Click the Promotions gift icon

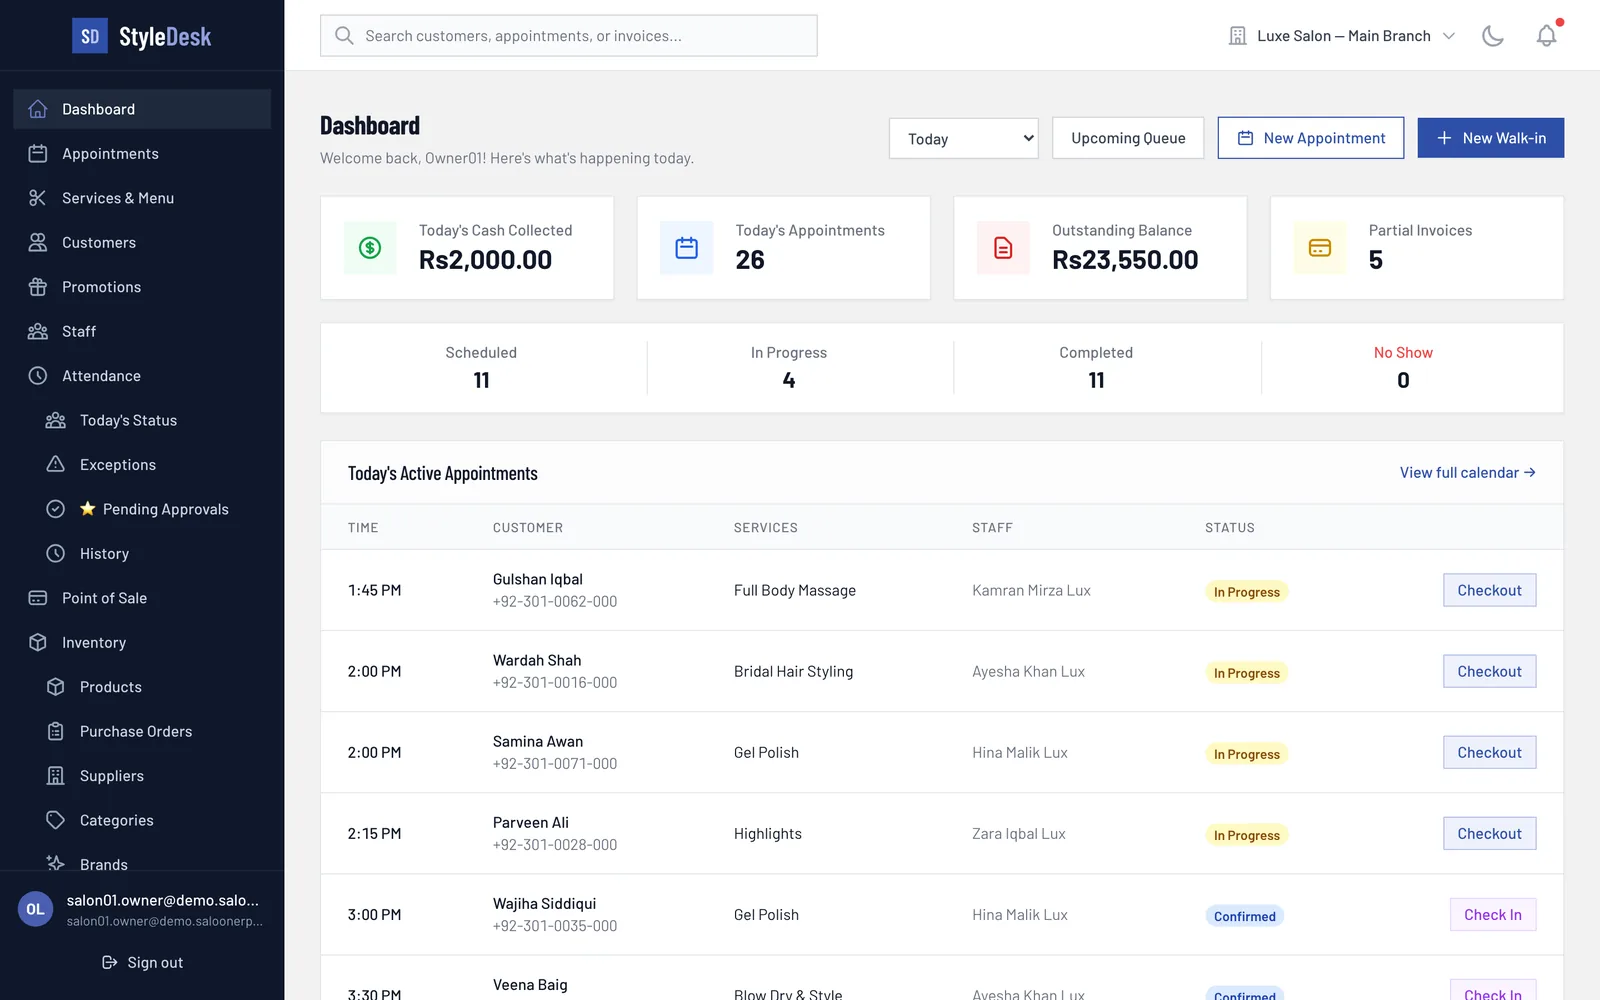tap(38, 287)
